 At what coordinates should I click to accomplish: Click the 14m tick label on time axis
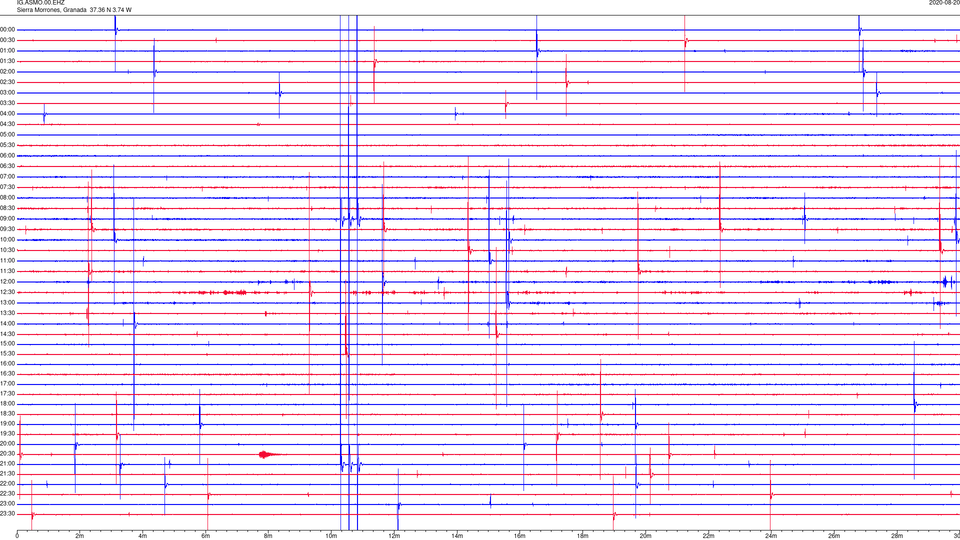coord(457,536)
